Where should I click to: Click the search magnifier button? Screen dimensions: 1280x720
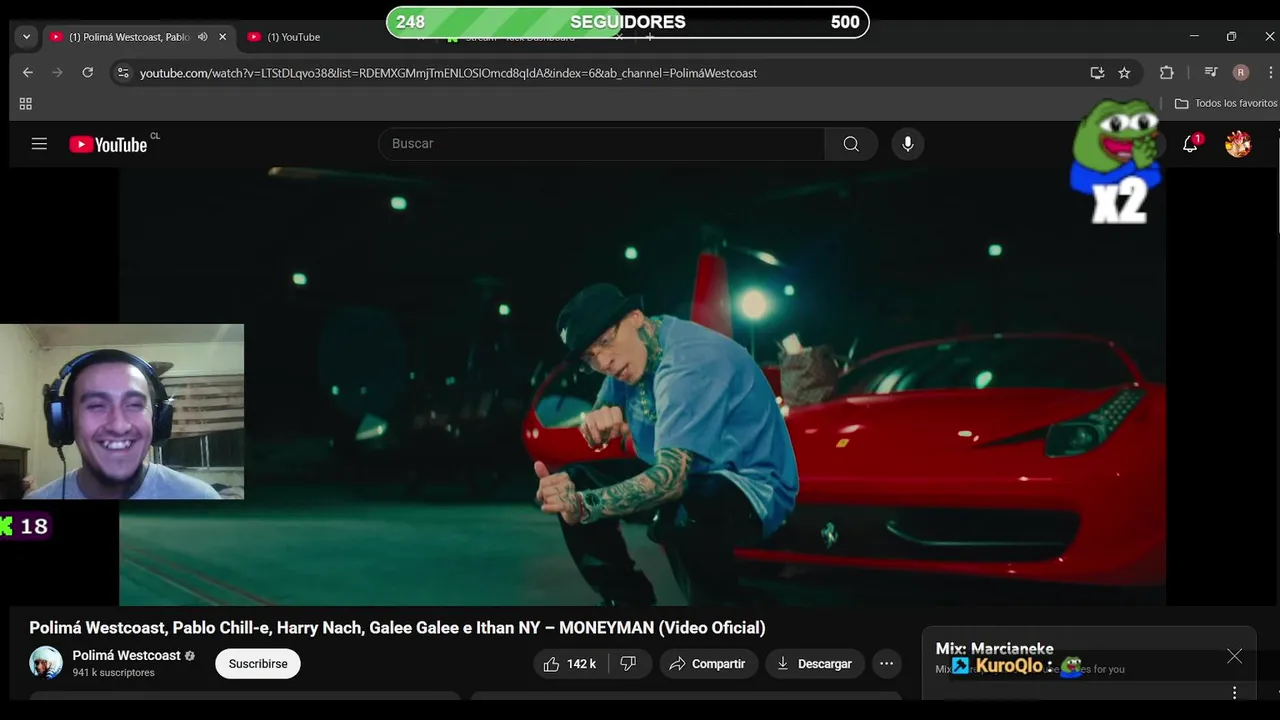(x=851, y=144)
